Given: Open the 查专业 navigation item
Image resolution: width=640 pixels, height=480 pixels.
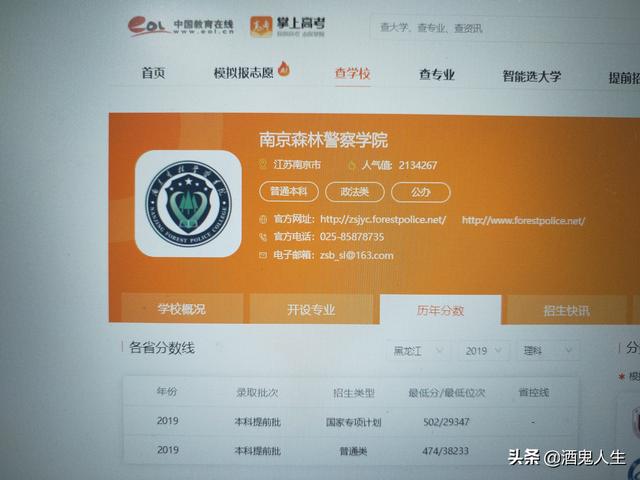Looking at the screenshot, I should pos(437,75).
